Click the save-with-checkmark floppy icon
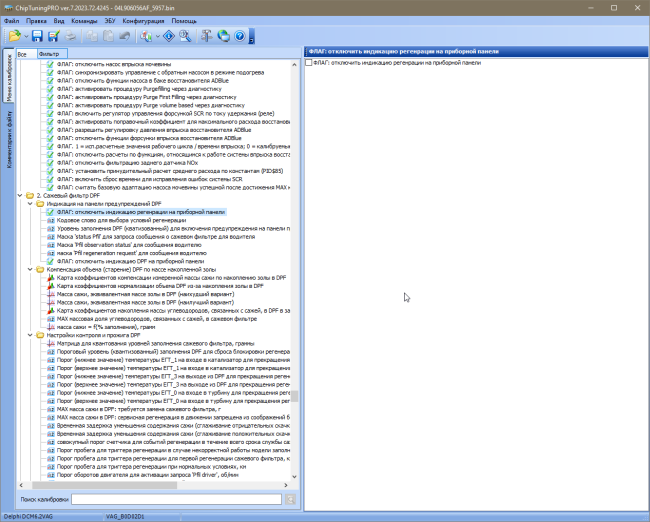Viewport: 650px width, 522px height. 53,36
